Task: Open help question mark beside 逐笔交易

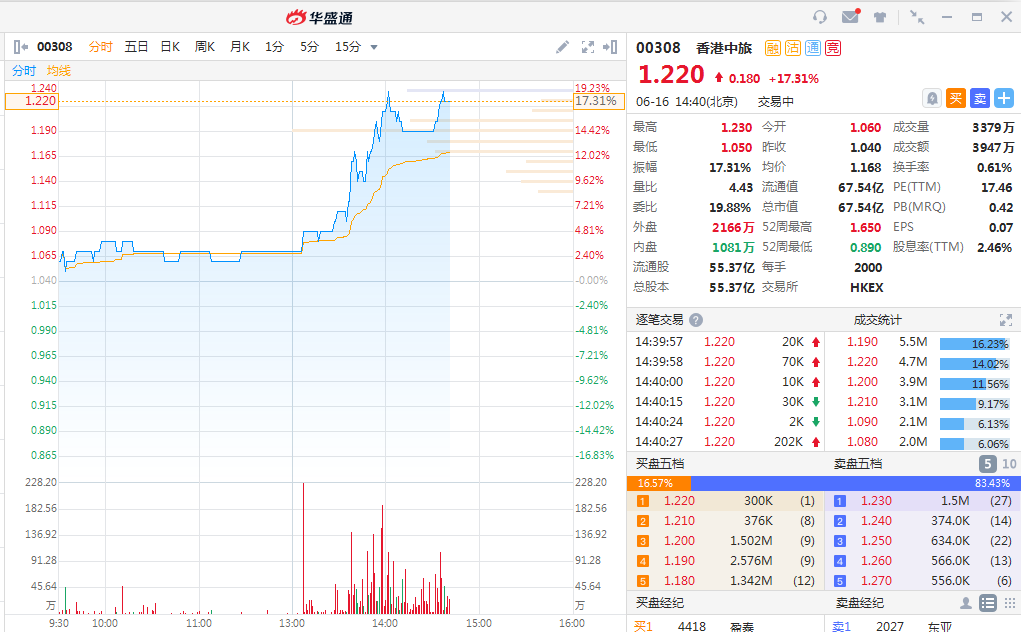Action: click(x=695, y=320)
